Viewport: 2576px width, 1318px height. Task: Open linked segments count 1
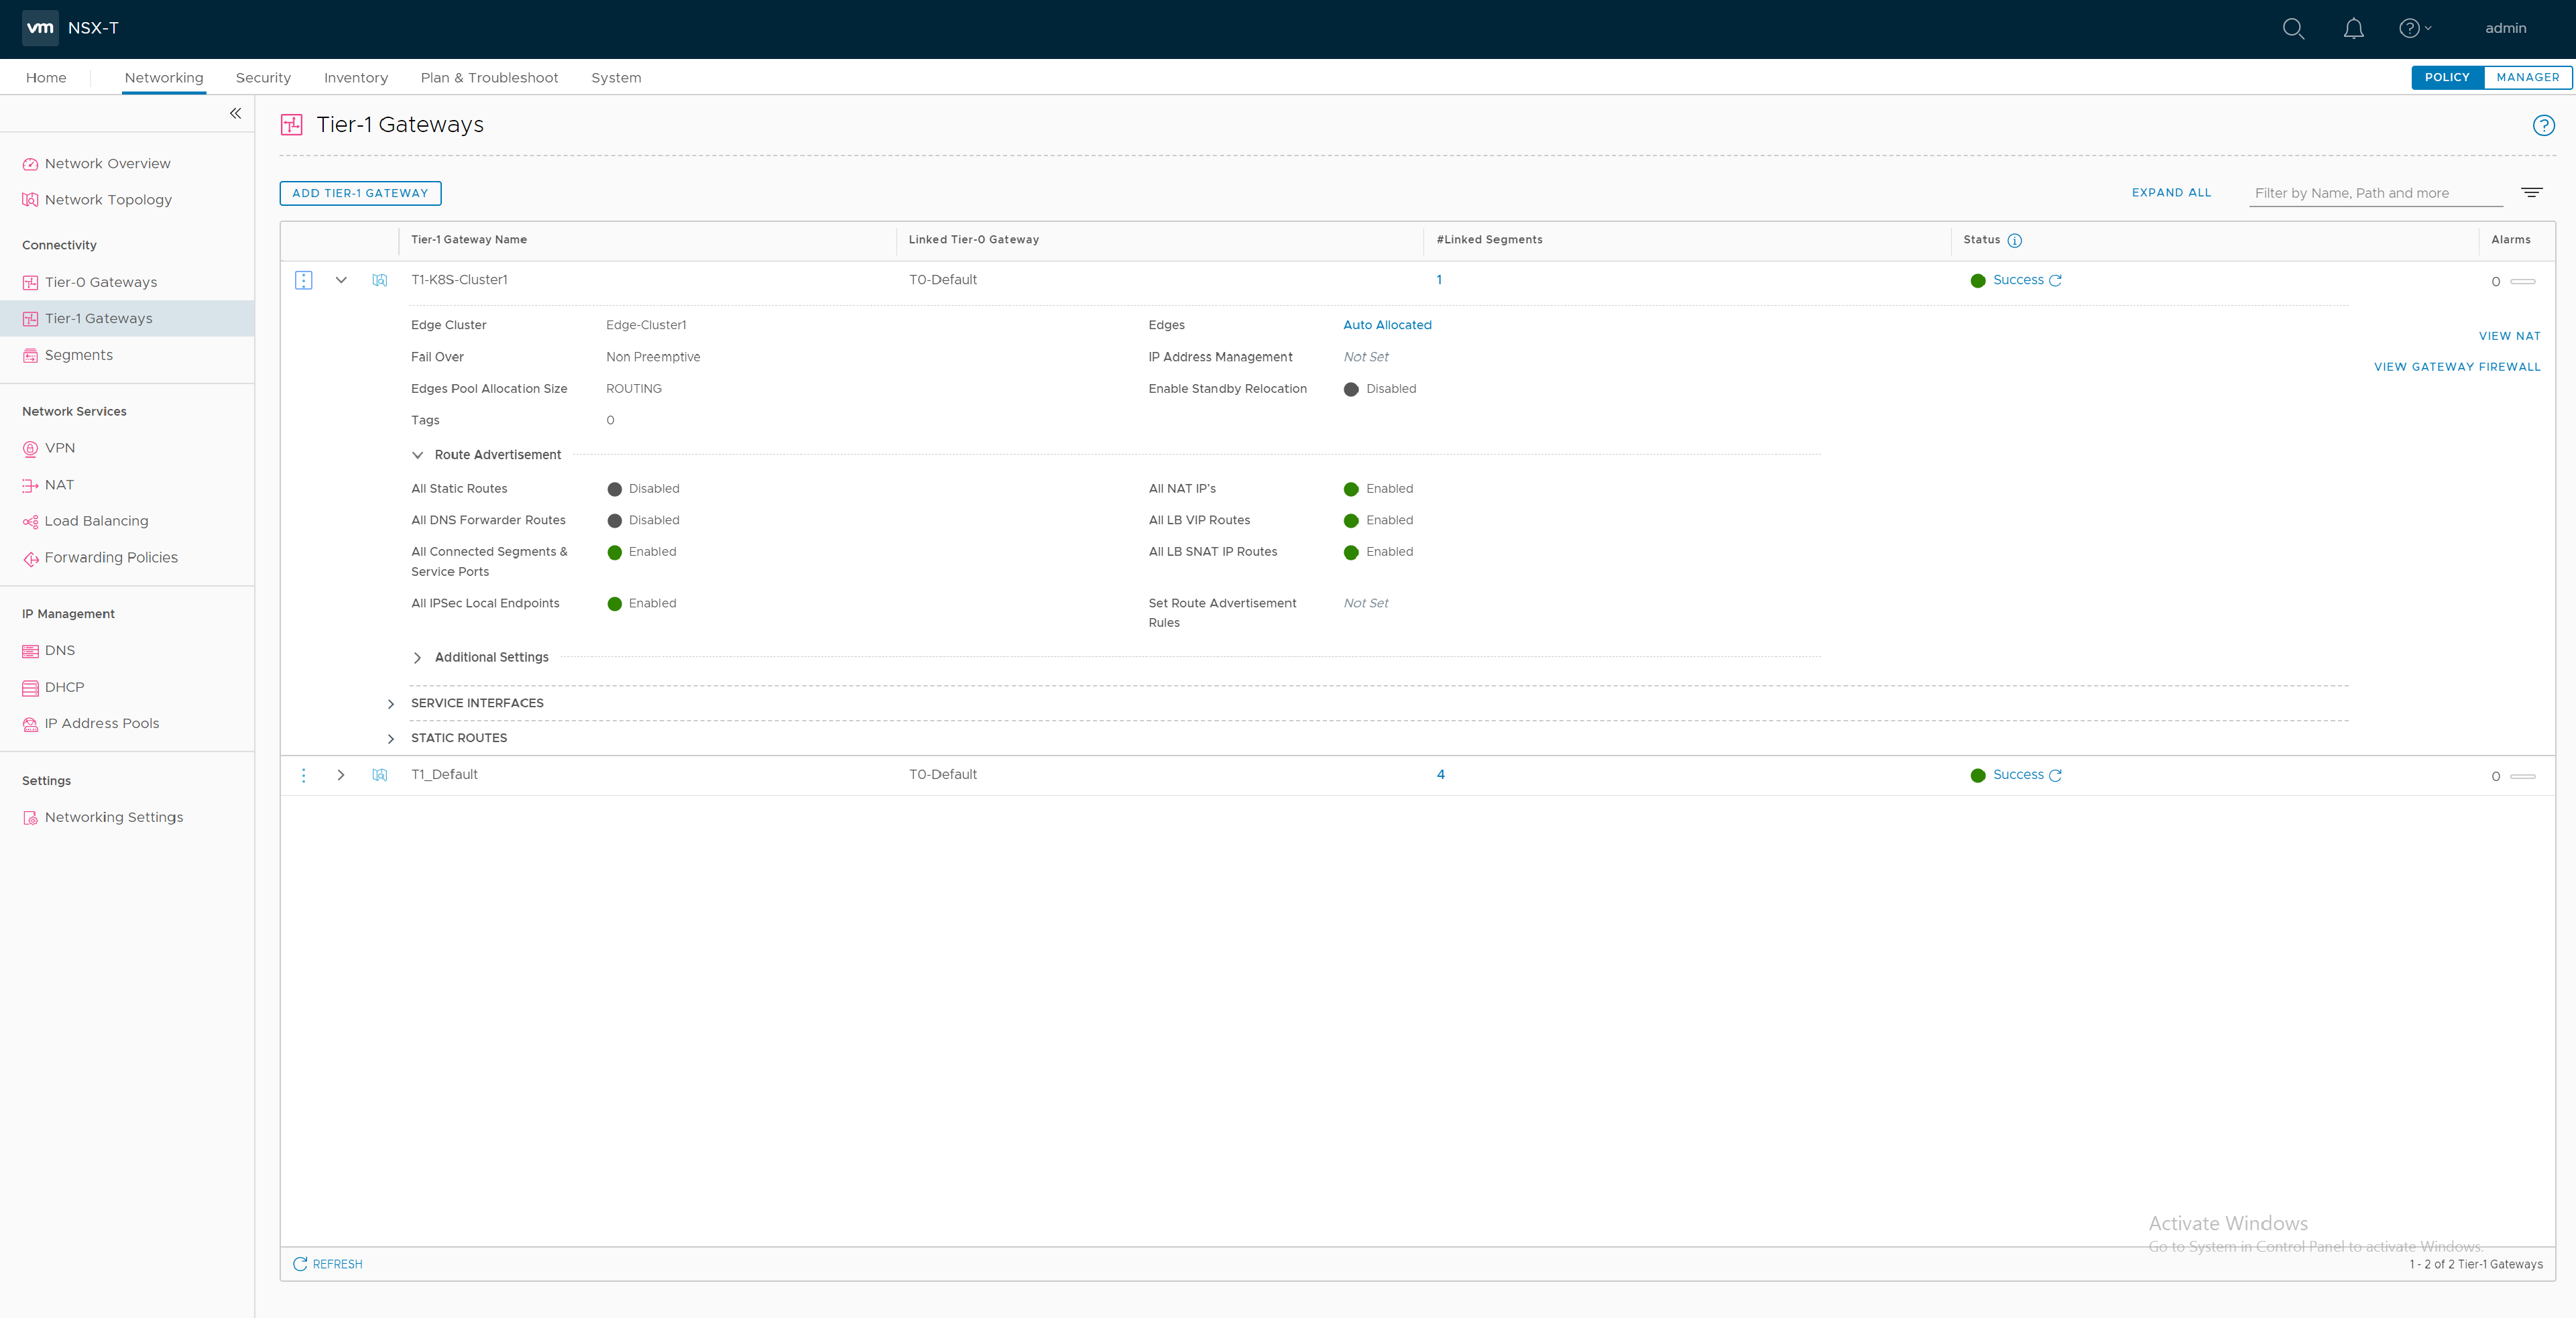coord(1439,280)
